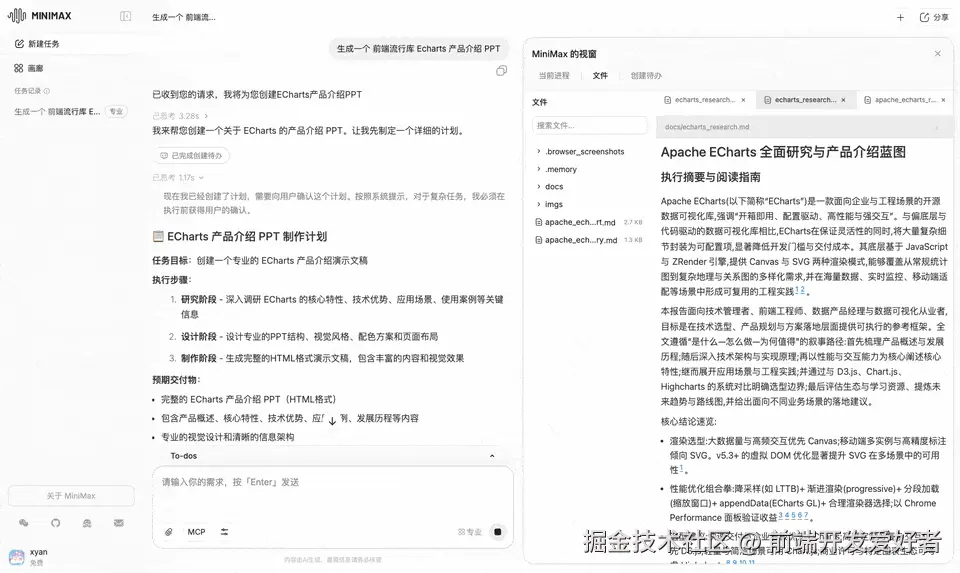960x573 pixels.
Task: Open the community icon next to GitHub
Action: coord(87,523)
